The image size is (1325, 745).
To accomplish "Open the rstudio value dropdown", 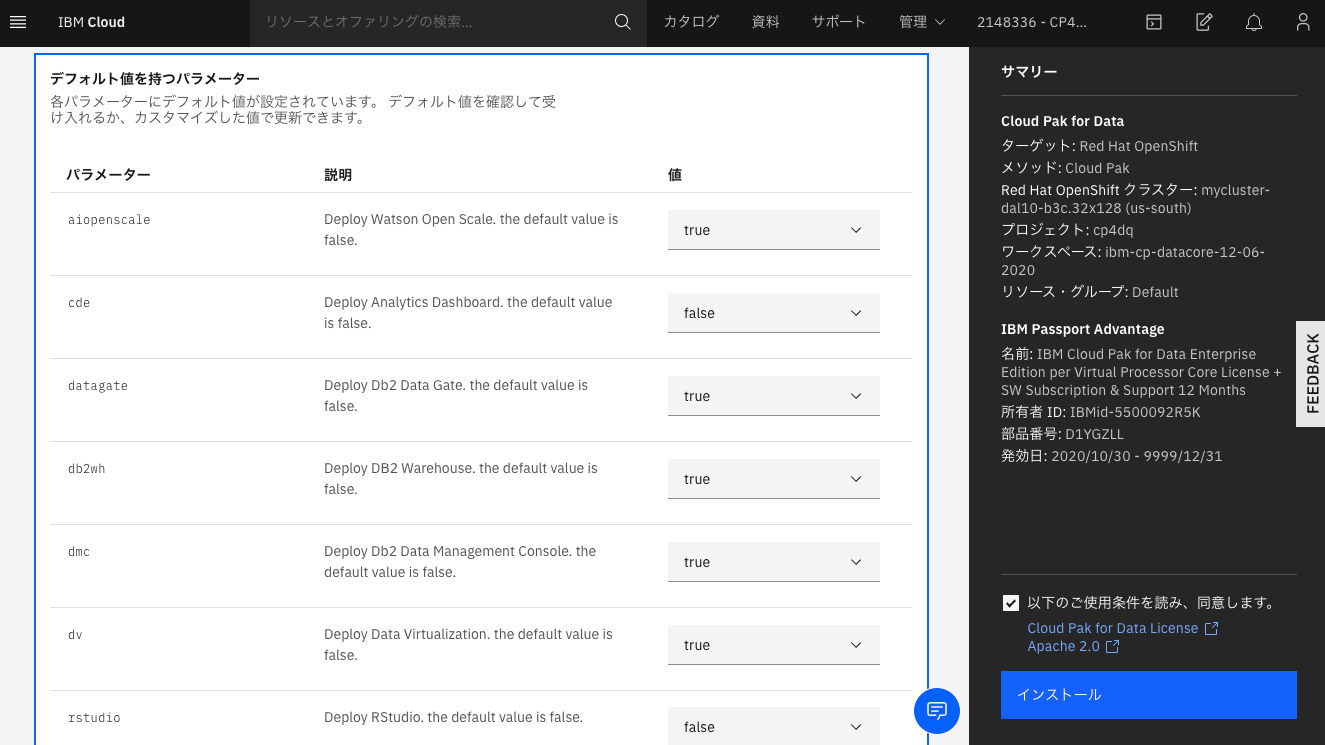I will (774, 726).
